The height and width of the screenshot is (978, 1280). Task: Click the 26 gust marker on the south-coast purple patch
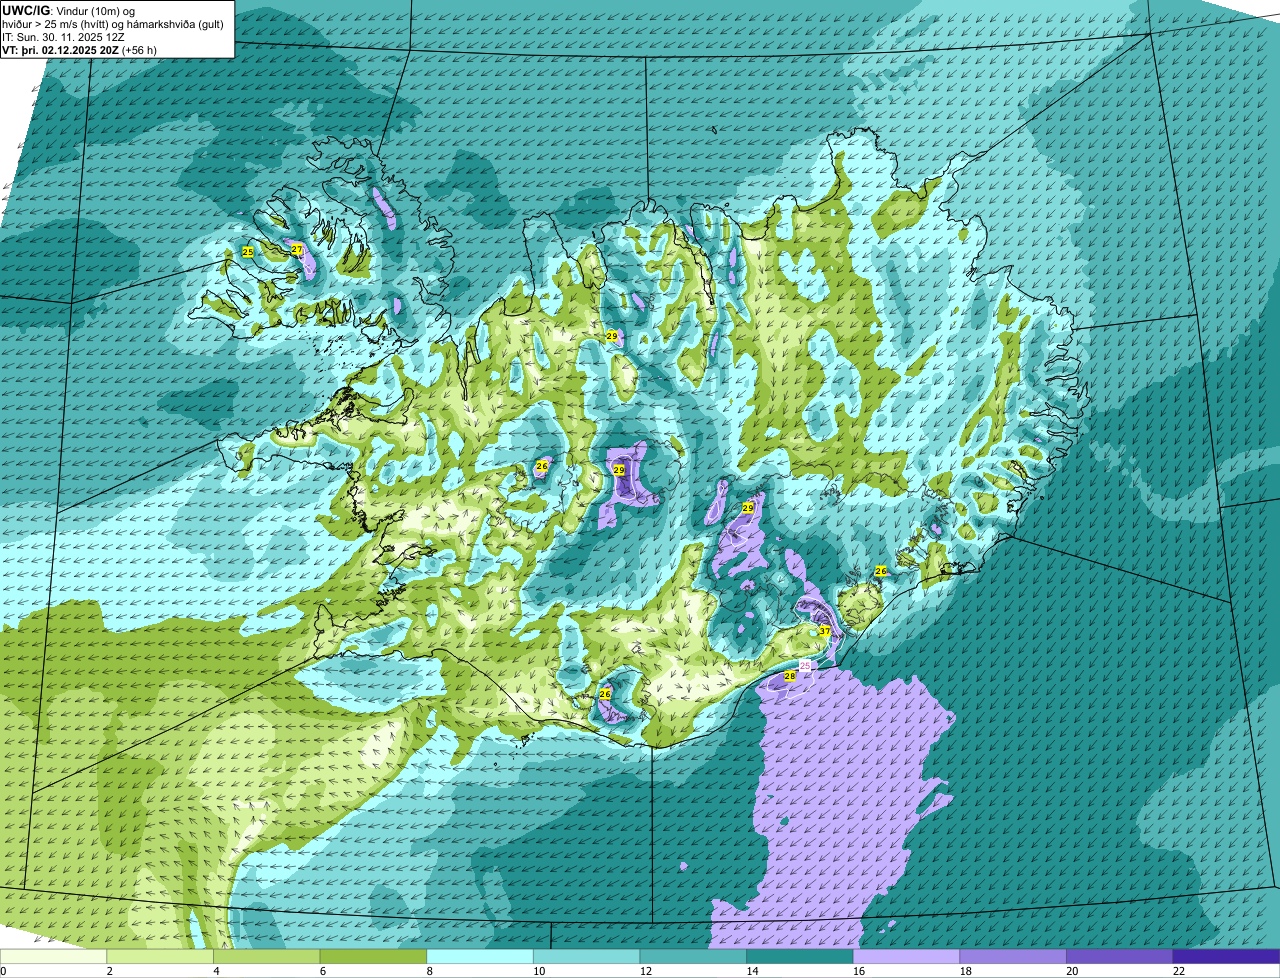point(605,693)
